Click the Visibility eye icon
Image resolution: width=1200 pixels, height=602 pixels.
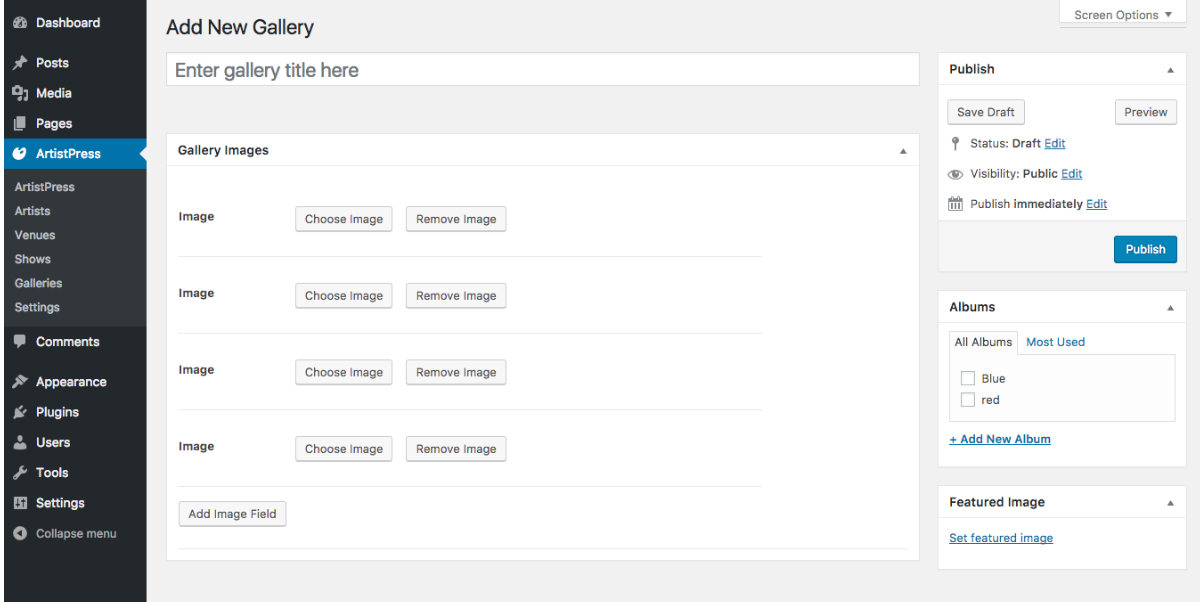(x=955, y=174)
